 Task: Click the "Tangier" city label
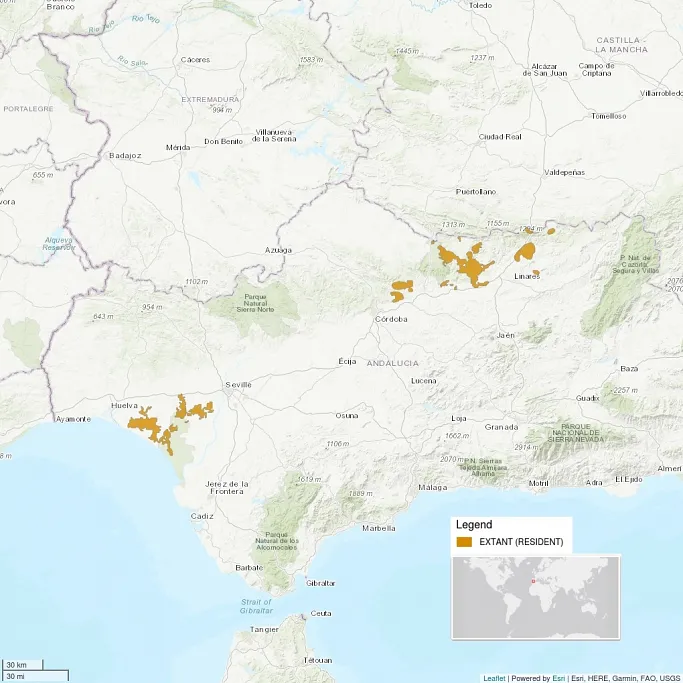264,630
